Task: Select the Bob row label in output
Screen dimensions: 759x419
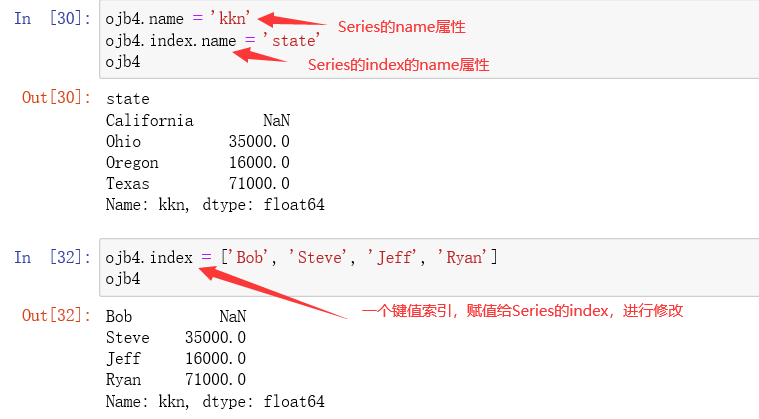Action: click(119, 316)
